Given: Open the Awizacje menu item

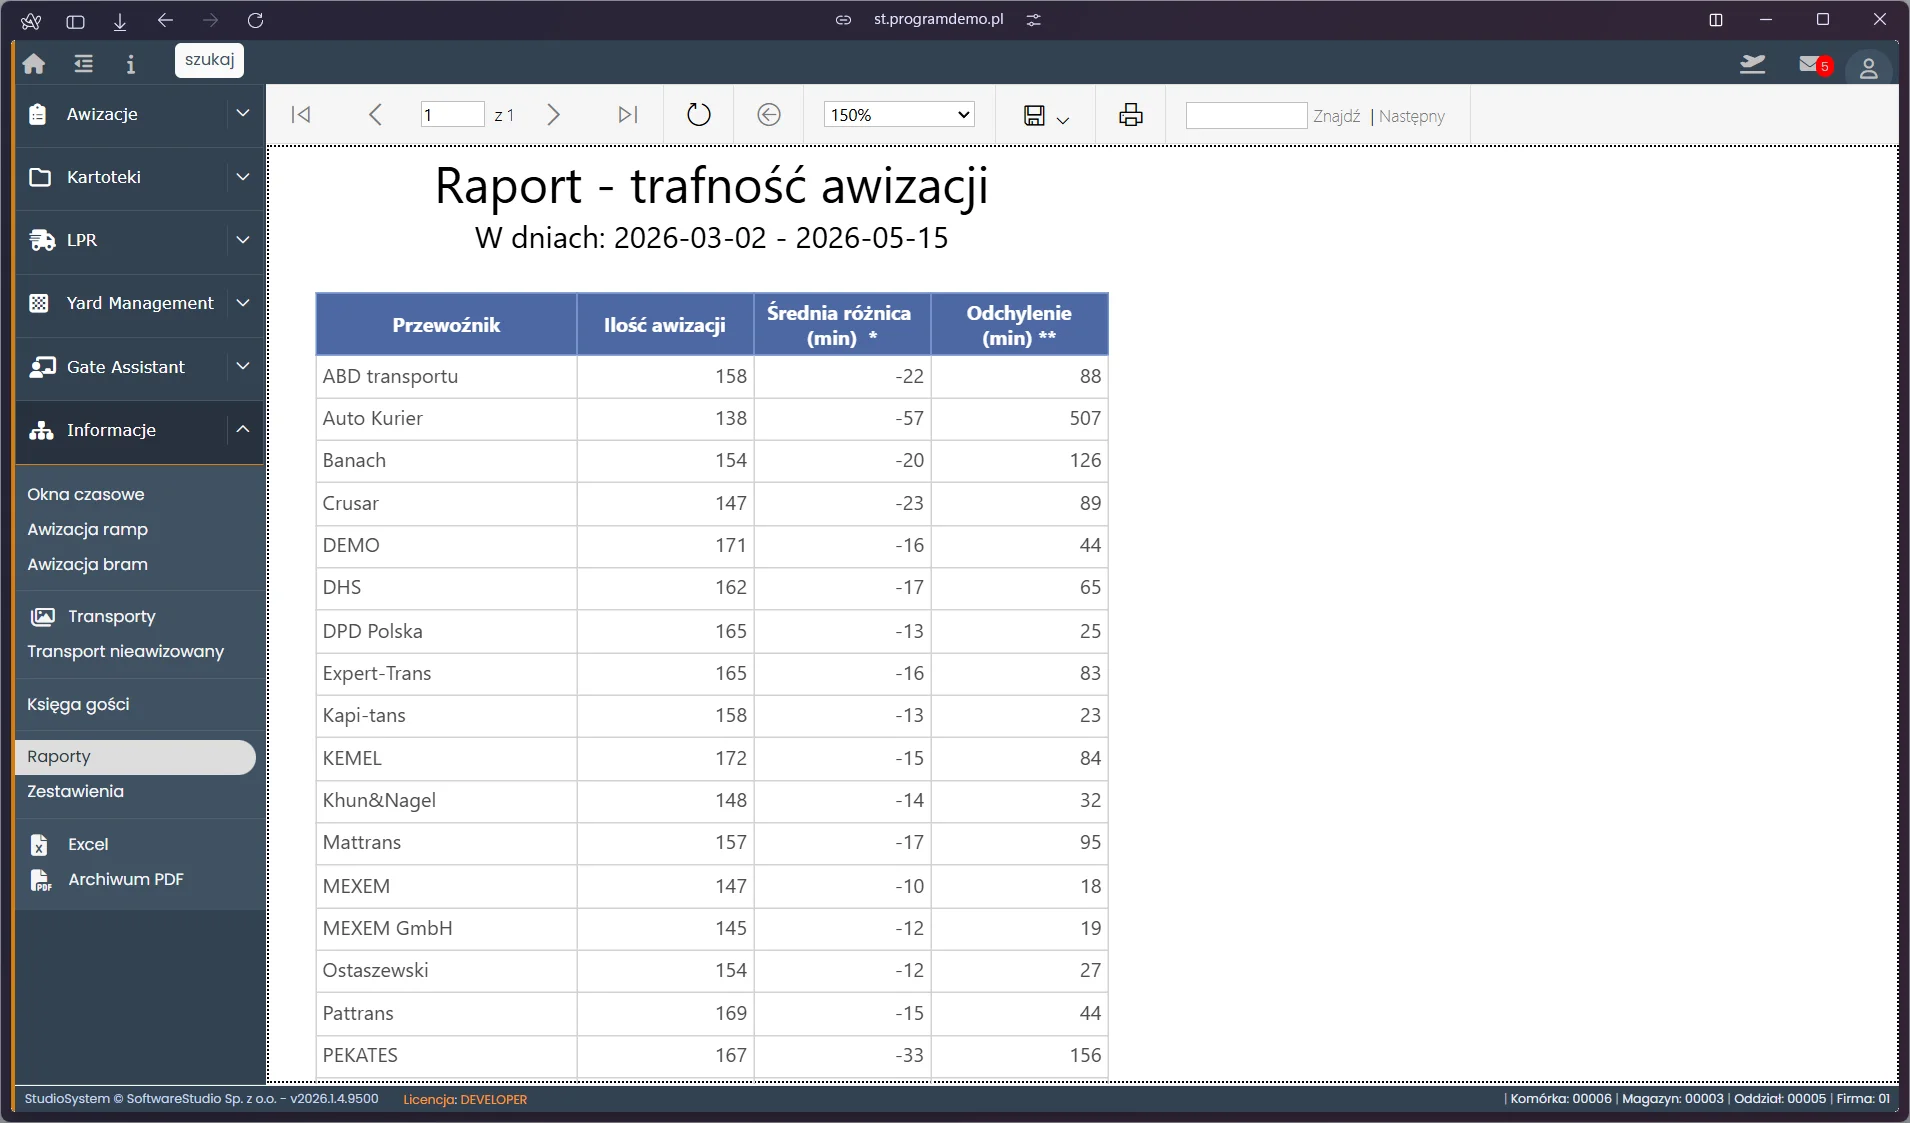Looking at the screenshot, I should click(102, 114).
